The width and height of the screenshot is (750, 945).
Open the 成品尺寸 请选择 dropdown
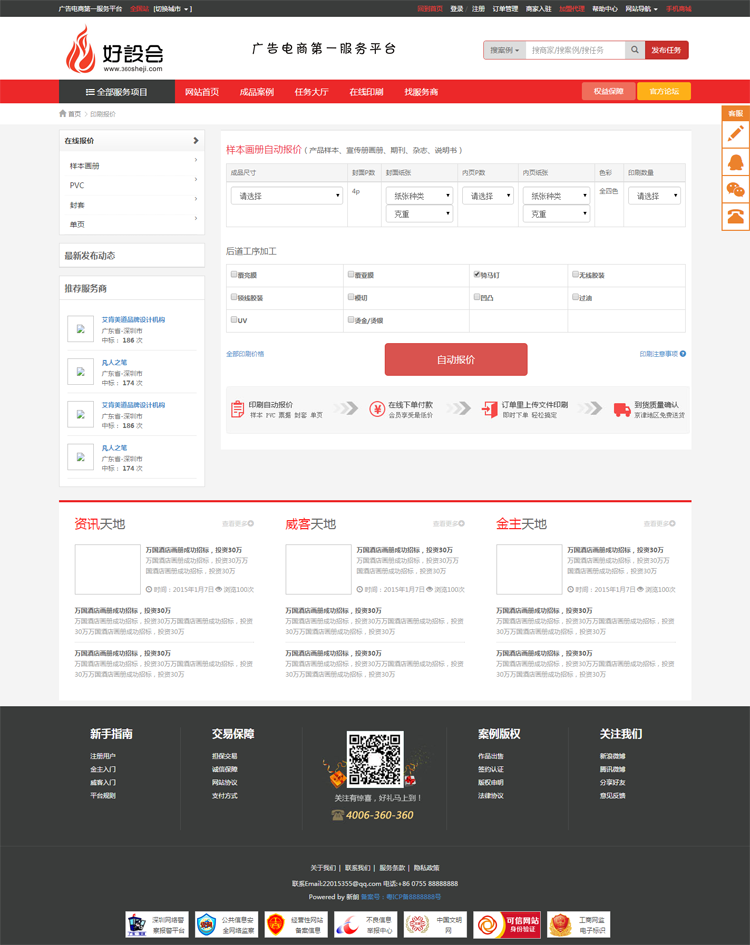click(x=287, y=196)
